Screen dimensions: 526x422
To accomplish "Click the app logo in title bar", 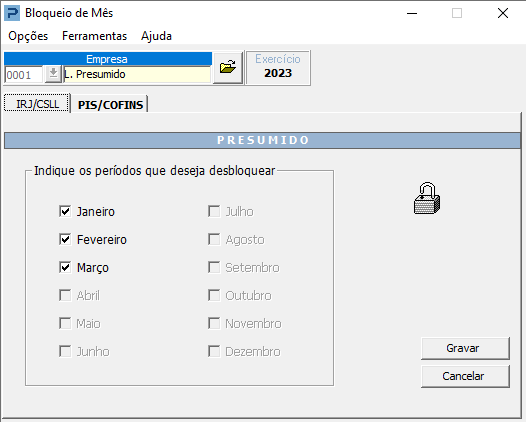I will point(12,13).
